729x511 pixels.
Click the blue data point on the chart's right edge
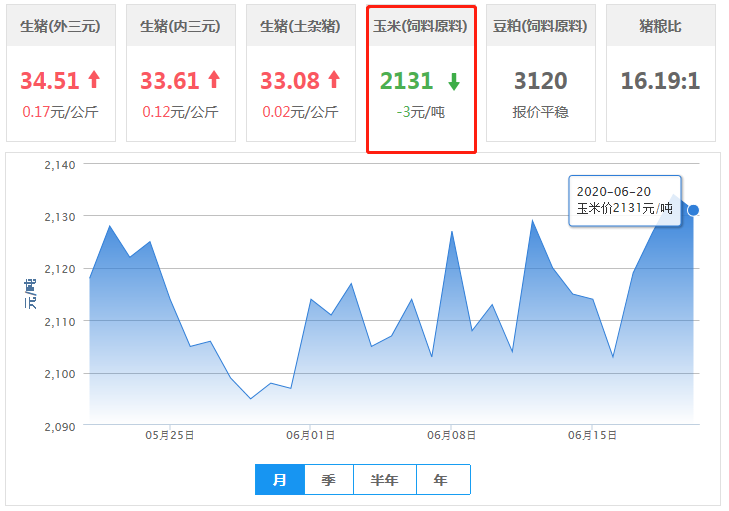point(693,210)
